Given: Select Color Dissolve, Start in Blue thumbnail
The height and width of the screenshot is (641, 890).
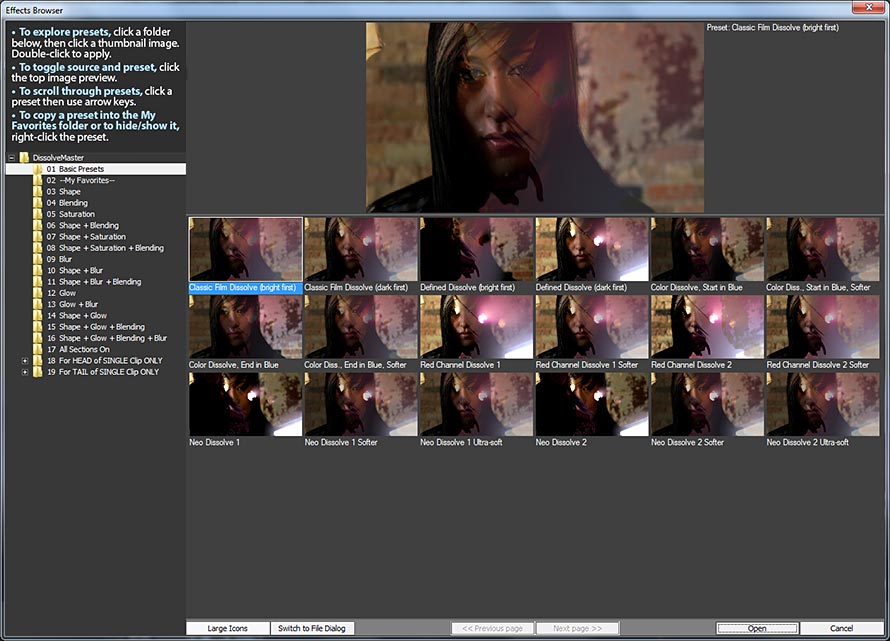Looking at the screenshot, I should click(707, 249).
